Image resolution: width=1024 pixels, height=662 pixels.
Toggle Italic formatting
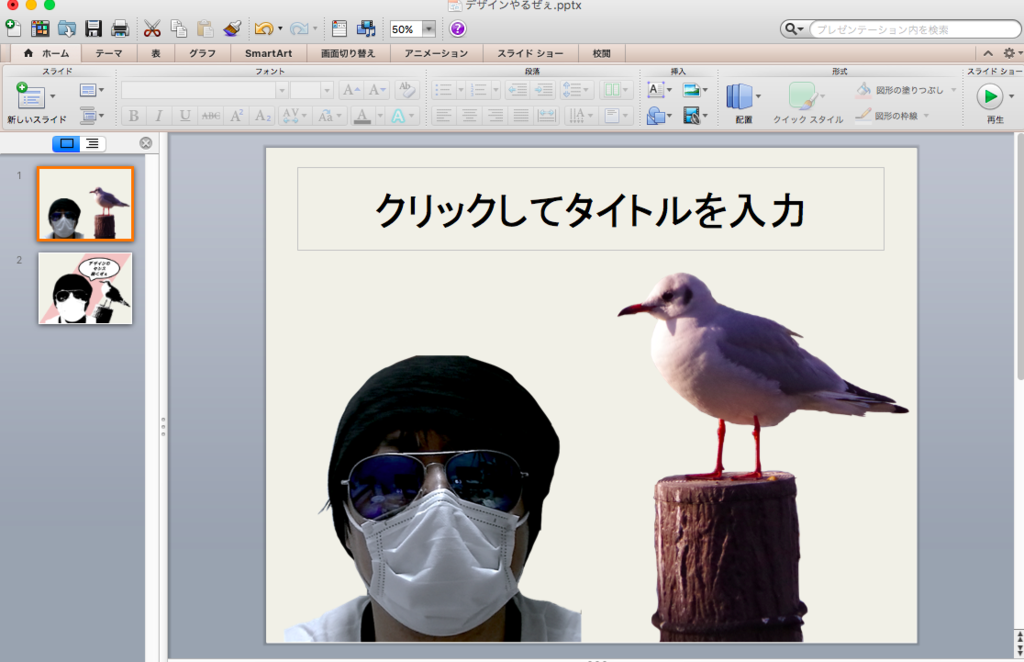coord(159,116)
